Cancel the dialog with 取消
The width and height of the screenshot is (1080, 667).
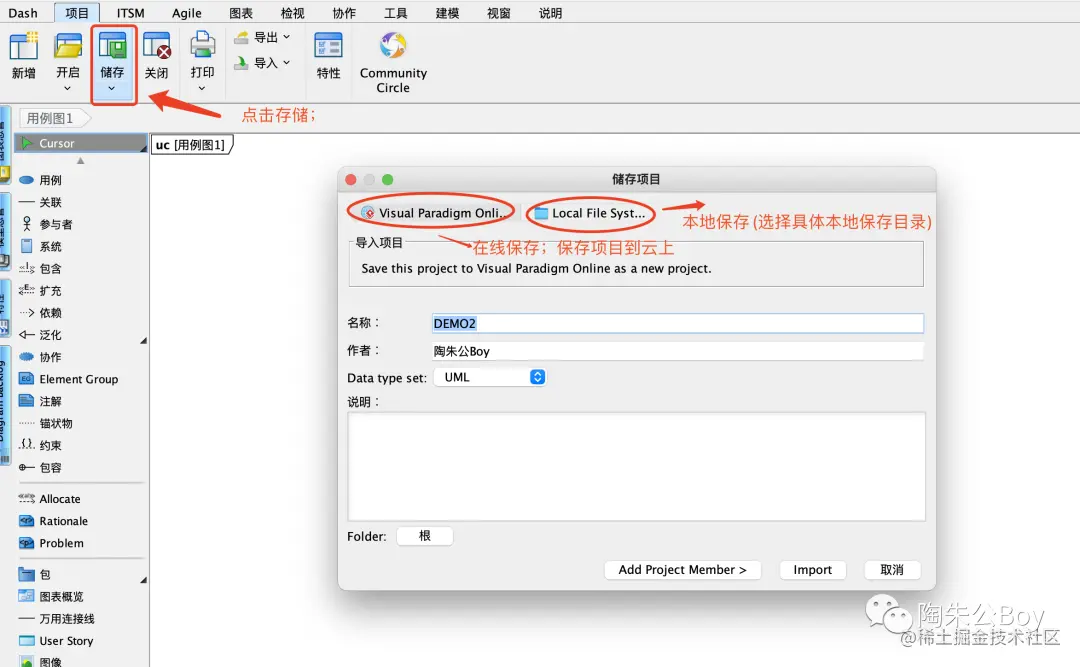click(892, 570)
